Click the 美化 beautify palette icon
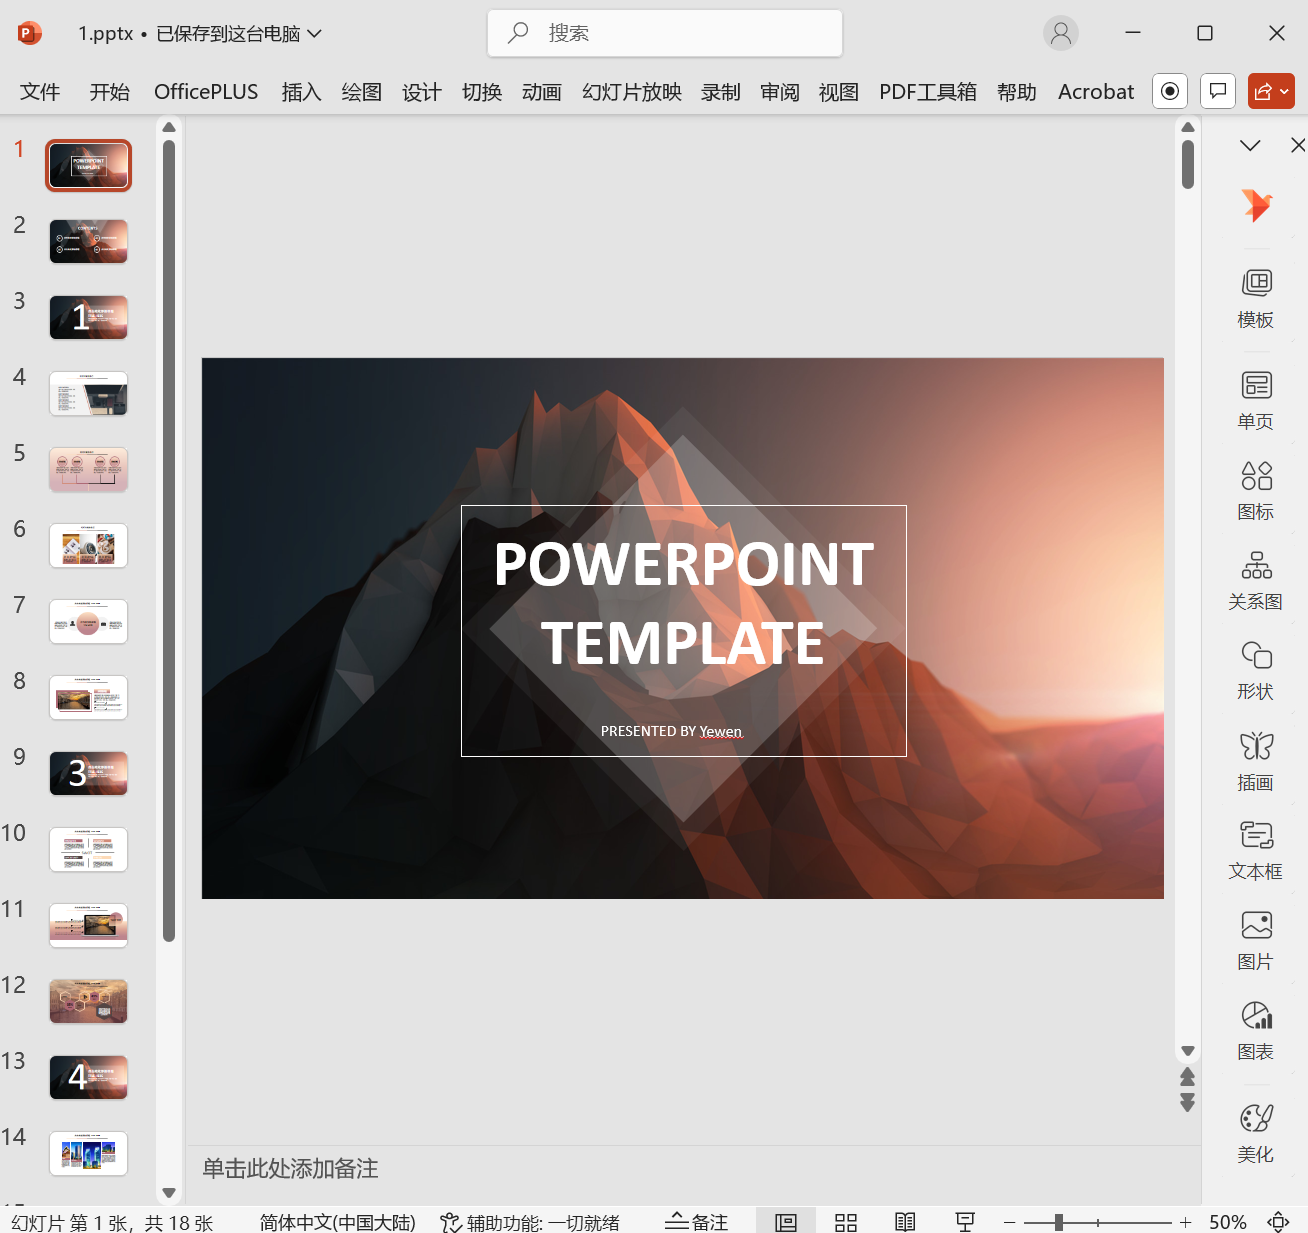 (1256, 1118)
